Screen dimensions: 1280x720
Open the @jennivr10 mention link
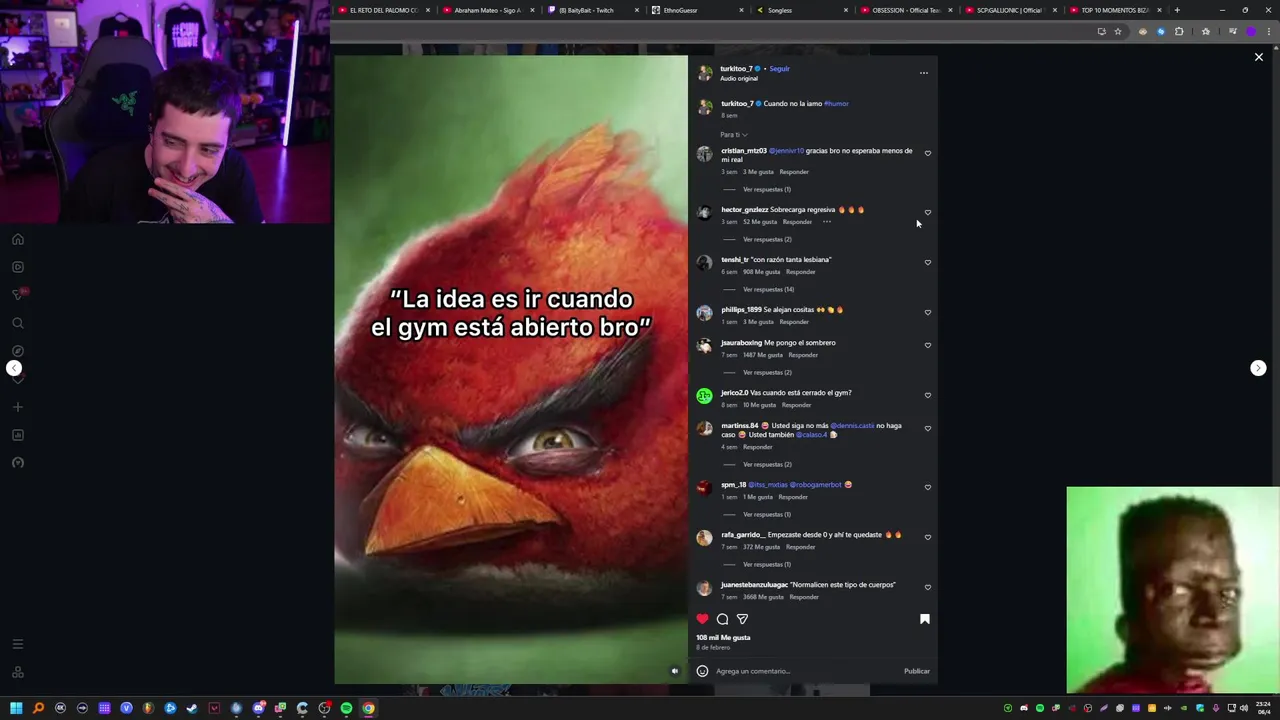point(786,151)
